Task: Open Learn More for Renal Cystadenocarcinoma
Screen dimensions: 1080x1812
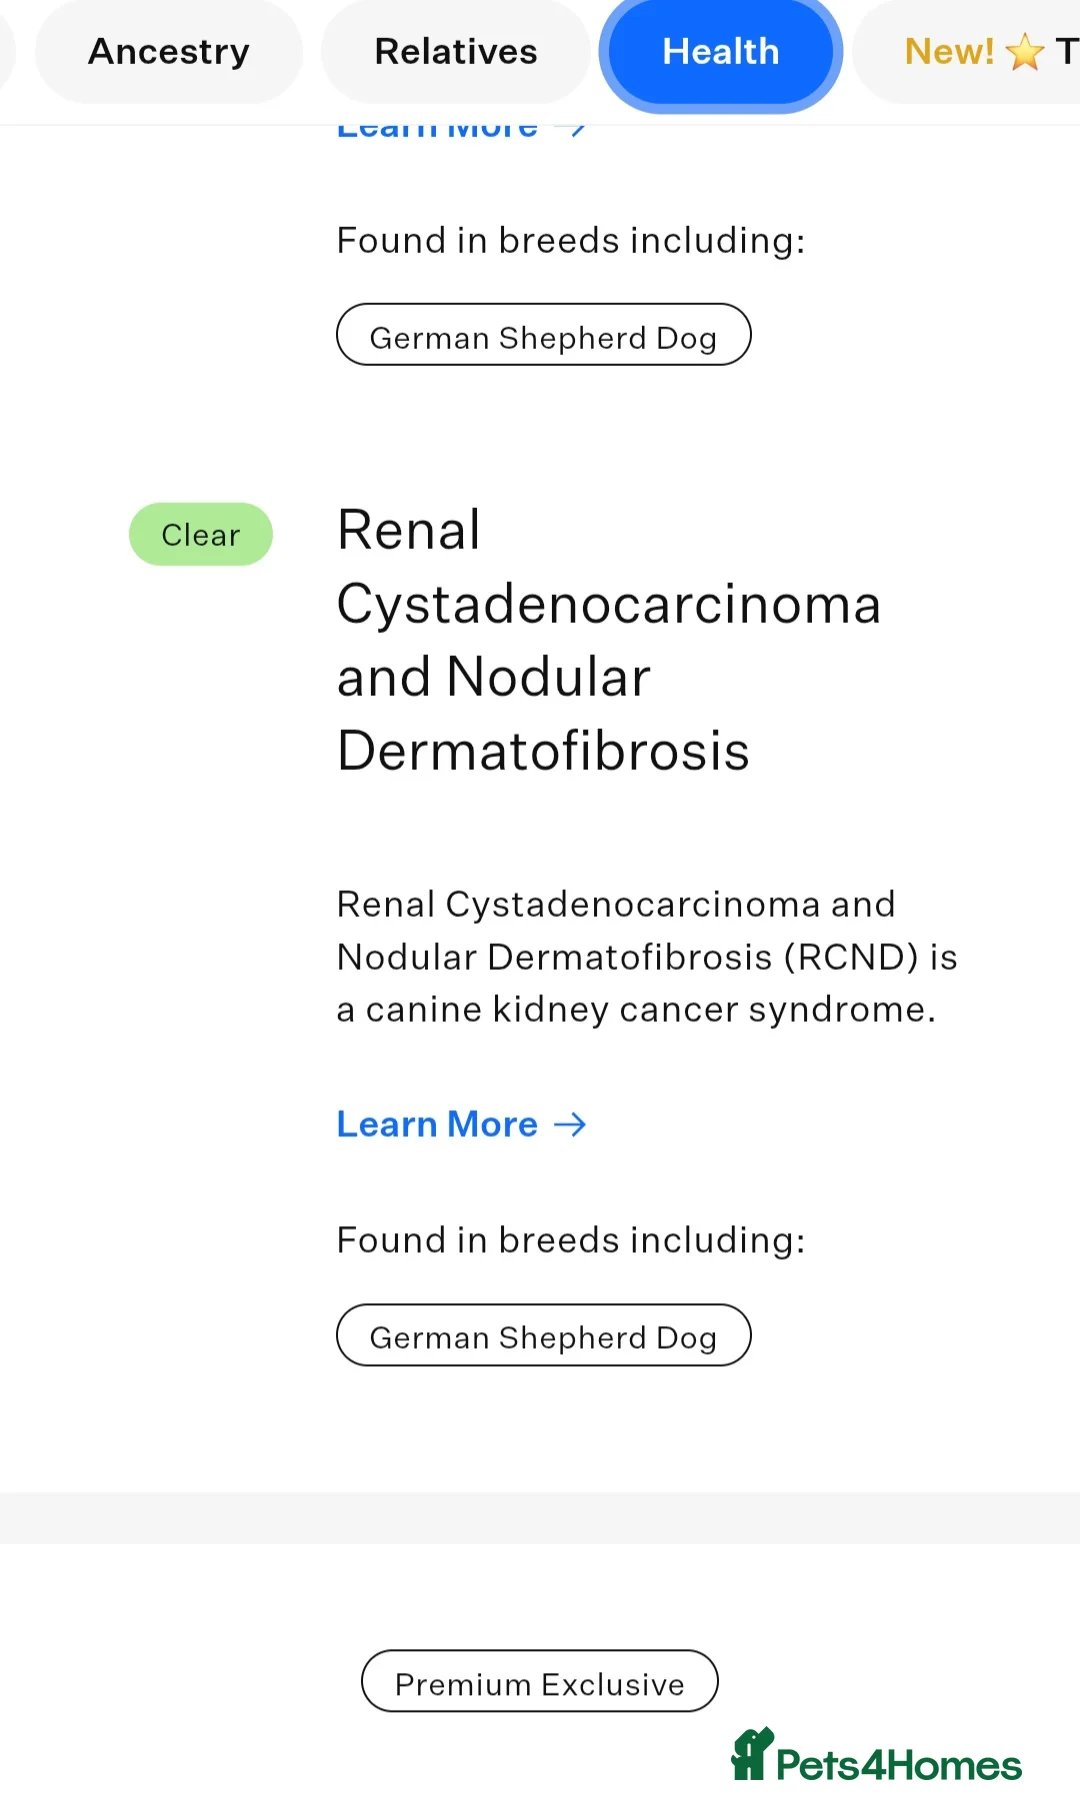Action: tap(437, 1124)
